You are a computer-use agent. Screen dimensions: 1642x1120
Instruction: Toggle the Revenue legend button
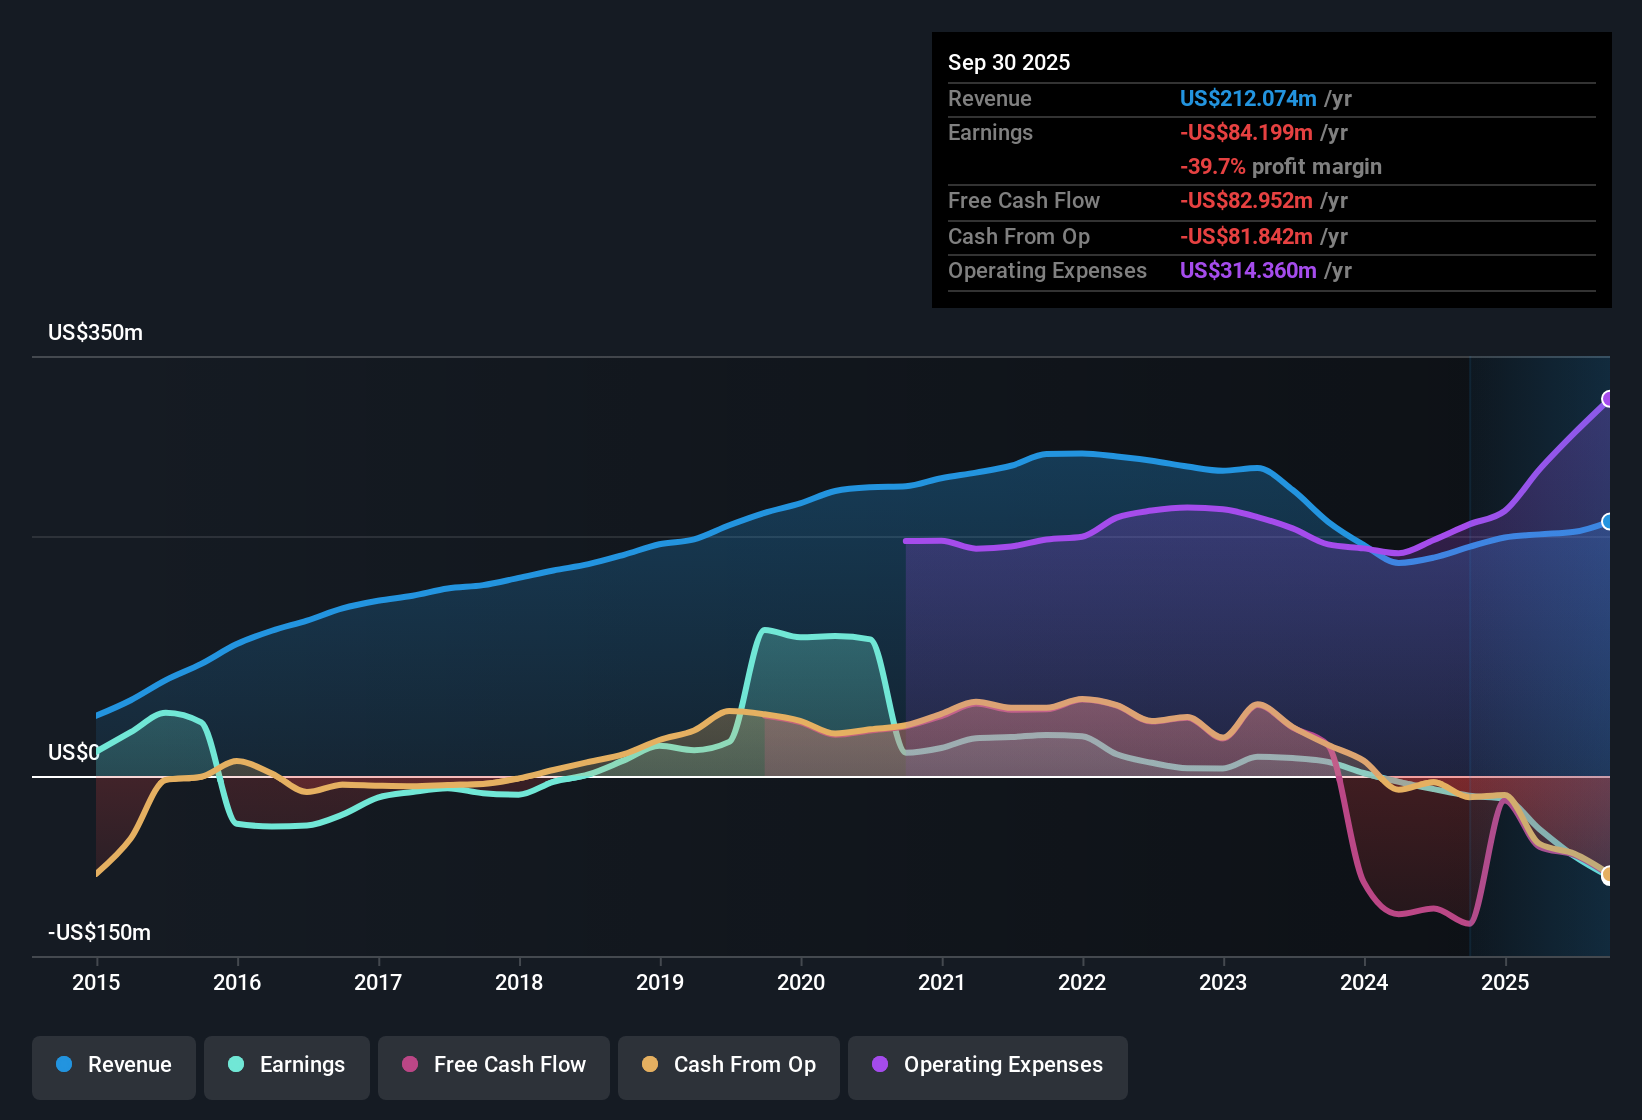[114, 1065]
